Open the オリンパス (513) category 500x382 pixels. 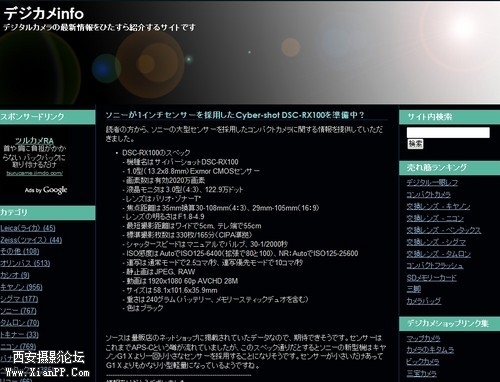pyautogui.click(x=25, y=263)
